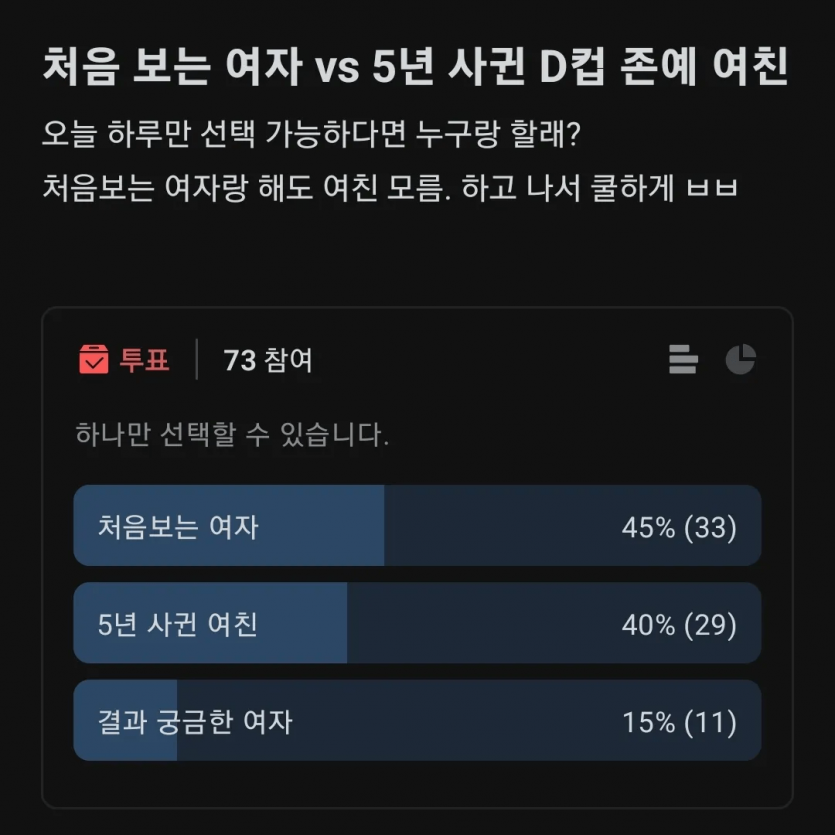This screenshot has width=835, height=835.
Task: Open the '73 참여' participant count
Action: click(x=268, y=360)
